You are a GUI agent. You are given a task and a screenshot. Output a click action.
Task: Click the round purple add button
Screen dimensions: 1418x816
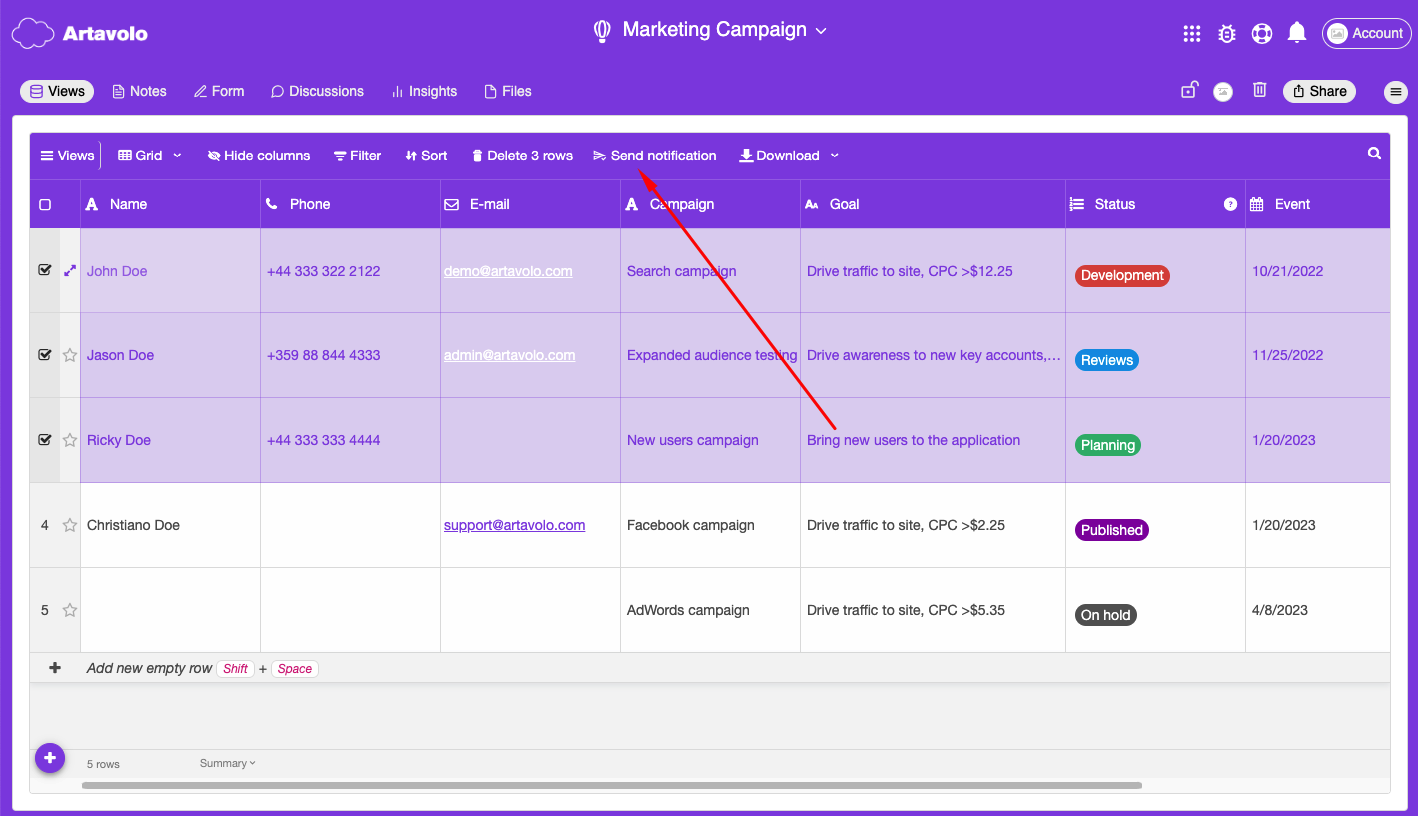pyautogui.click(x=50, y=758)
